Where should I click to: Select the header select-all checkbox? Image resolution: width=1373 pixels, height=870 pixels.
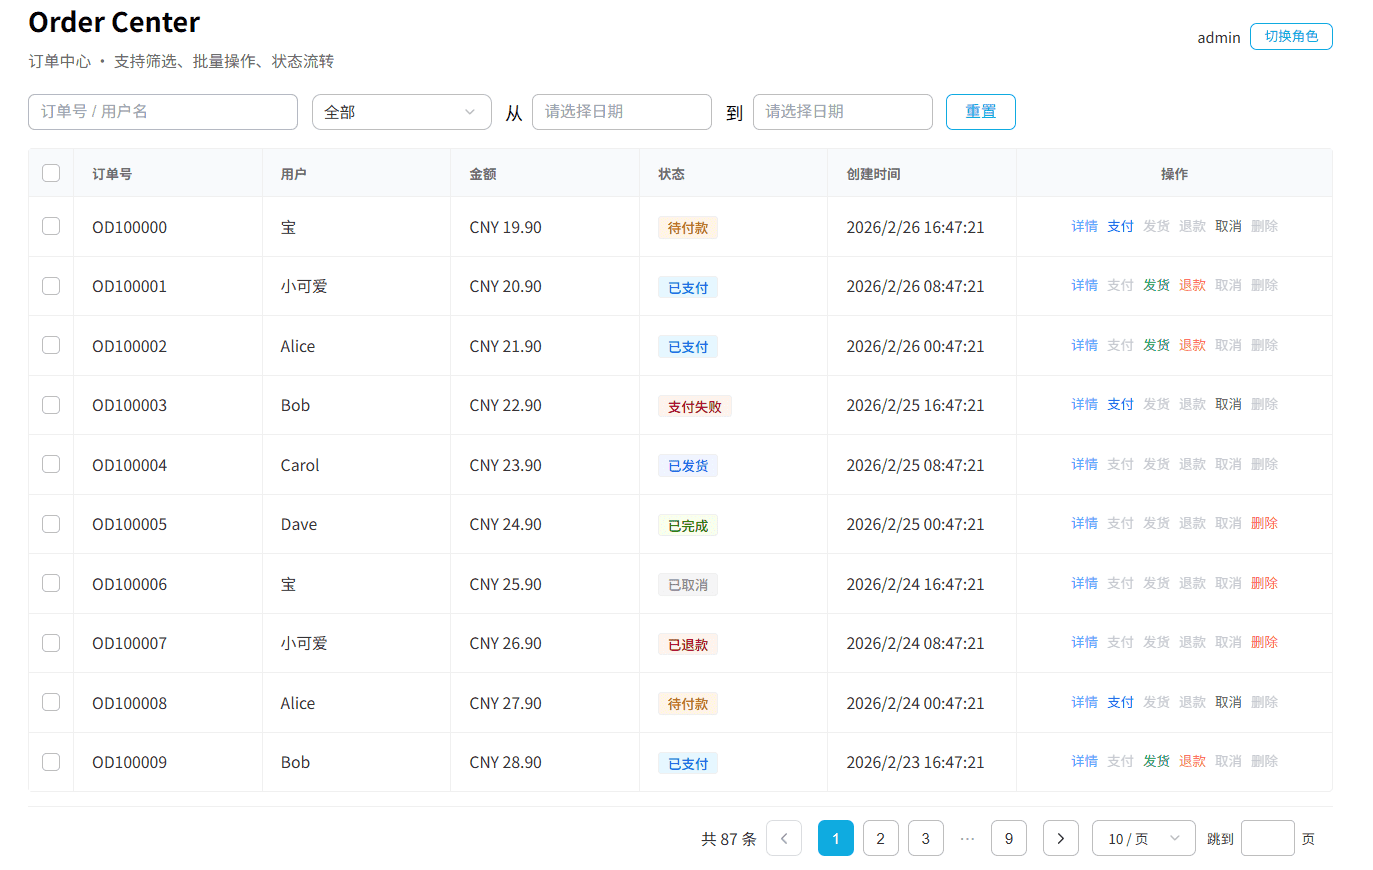click(x=51, y=173)
